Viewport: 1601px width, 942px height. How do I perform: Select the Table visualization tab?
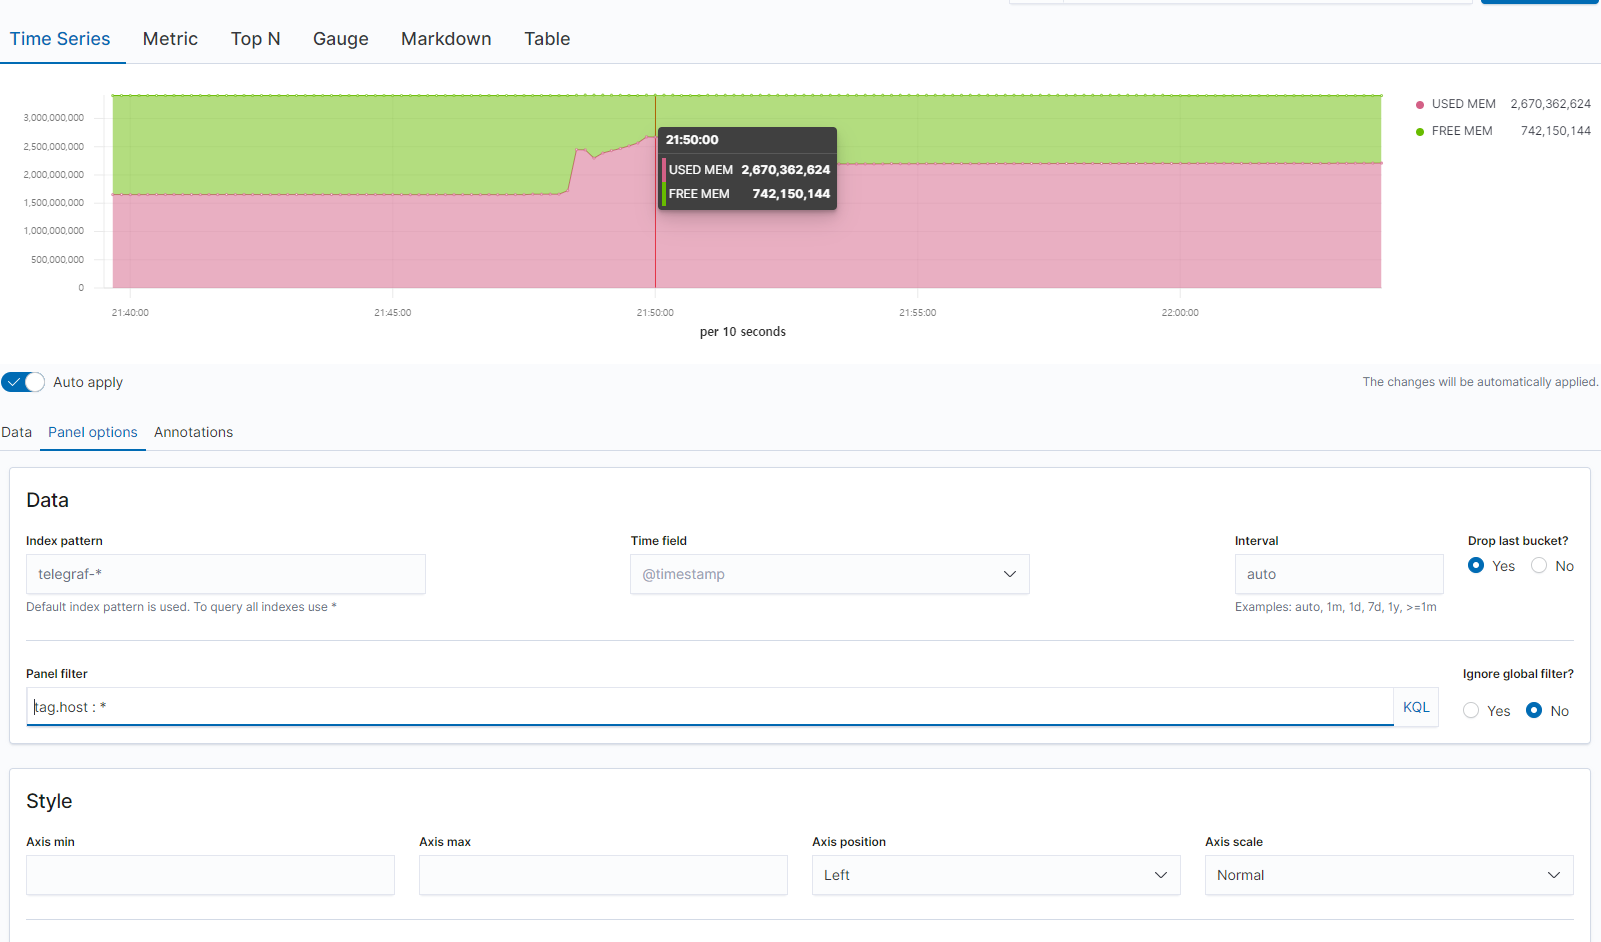tap(547, 39)
